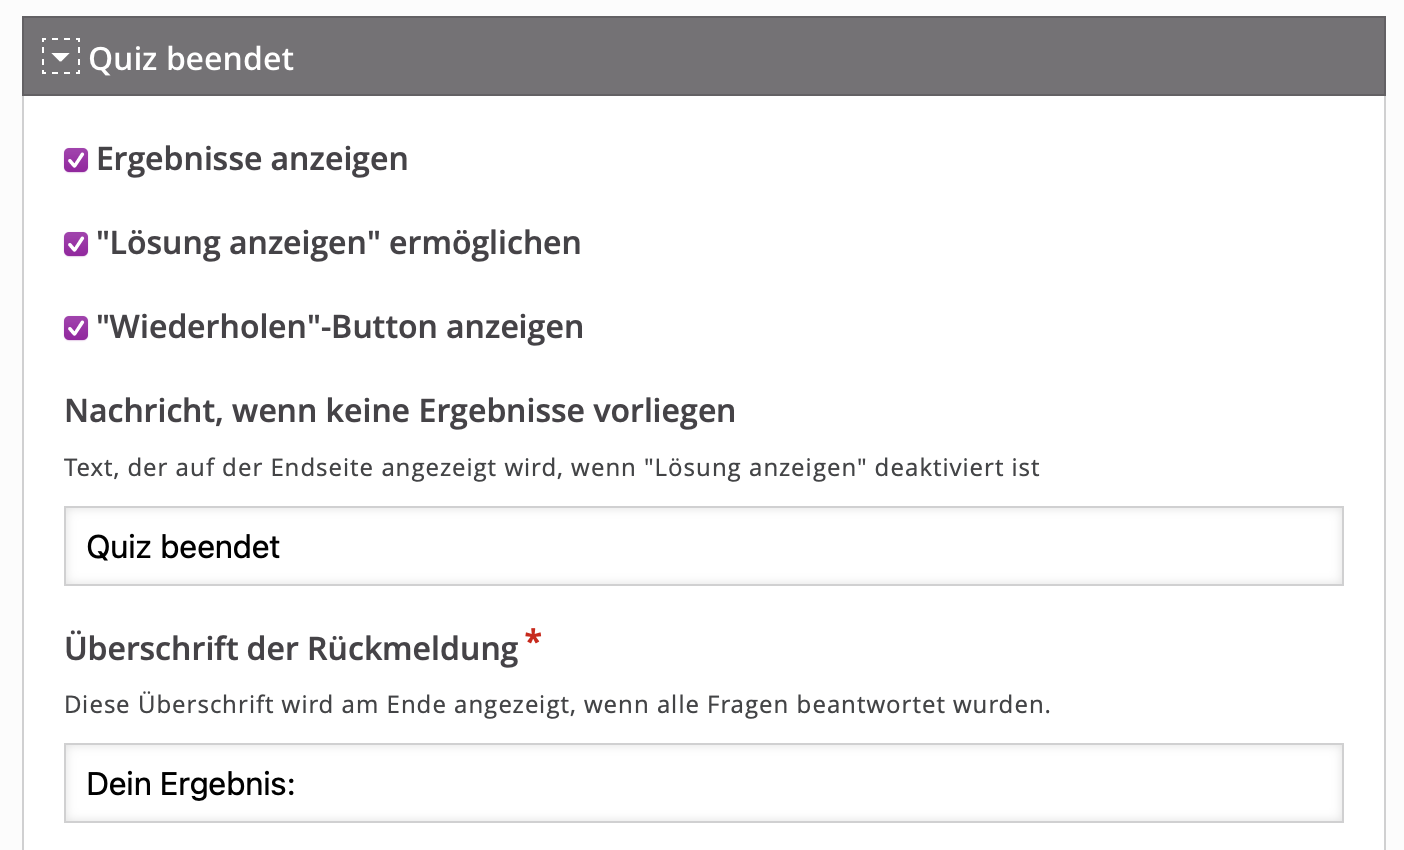
Task: Click the Ergebnisse anzeigen label text
Action: (252, 159)
